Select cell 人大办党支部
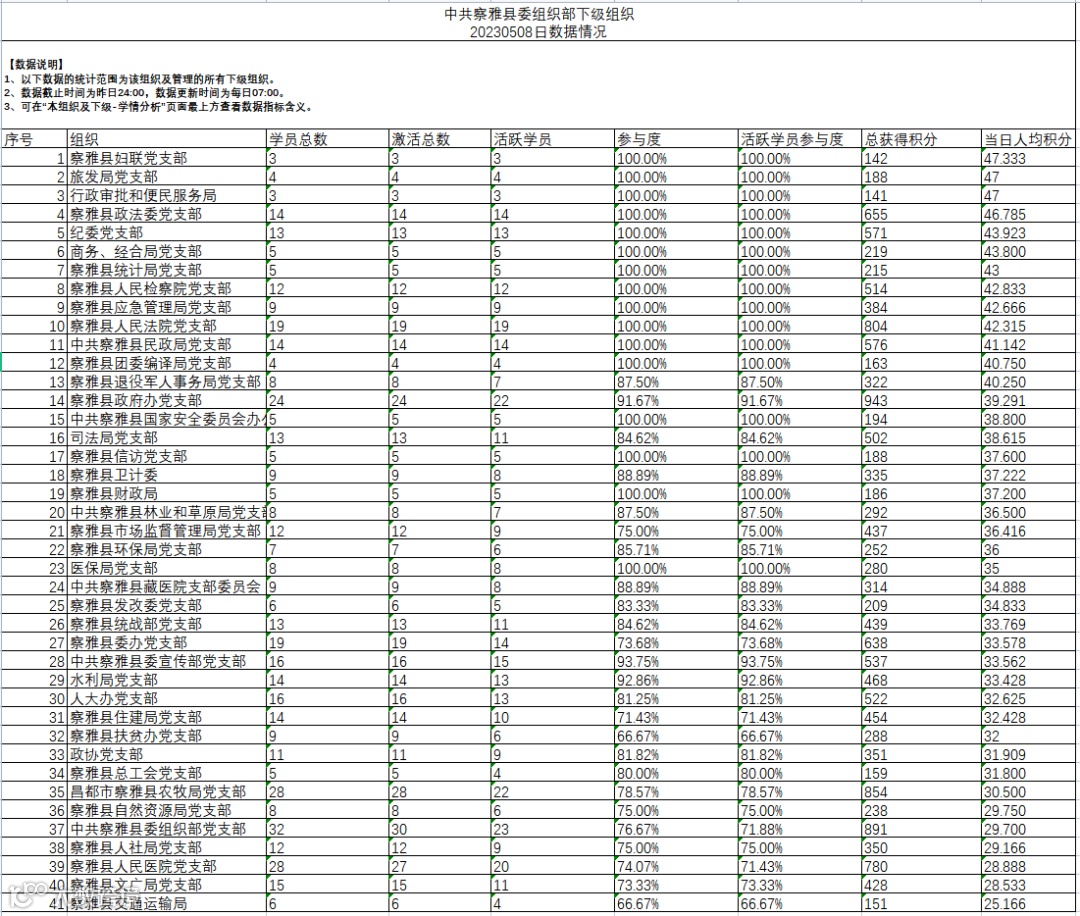The image size is (1080, 916). pos(167,698)
